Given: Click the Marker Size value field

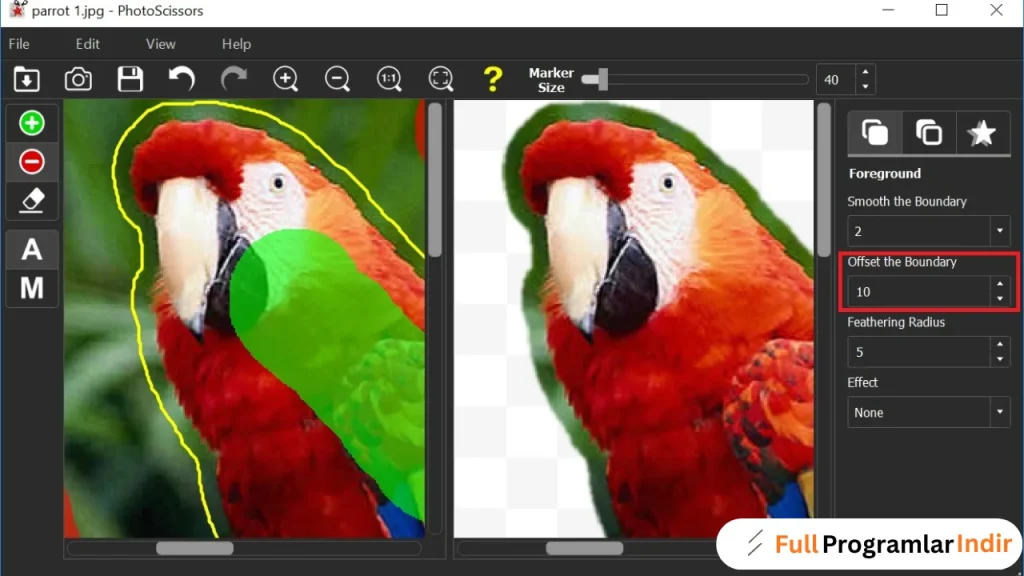Looking at the screenshot, I should [x=836, y=80].
